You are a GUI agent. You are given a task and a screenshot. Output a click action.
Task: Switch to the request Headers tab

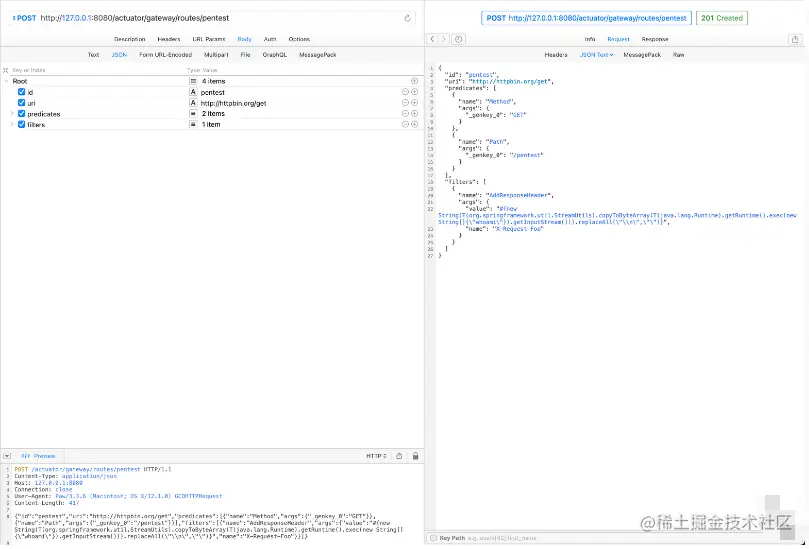169,39
